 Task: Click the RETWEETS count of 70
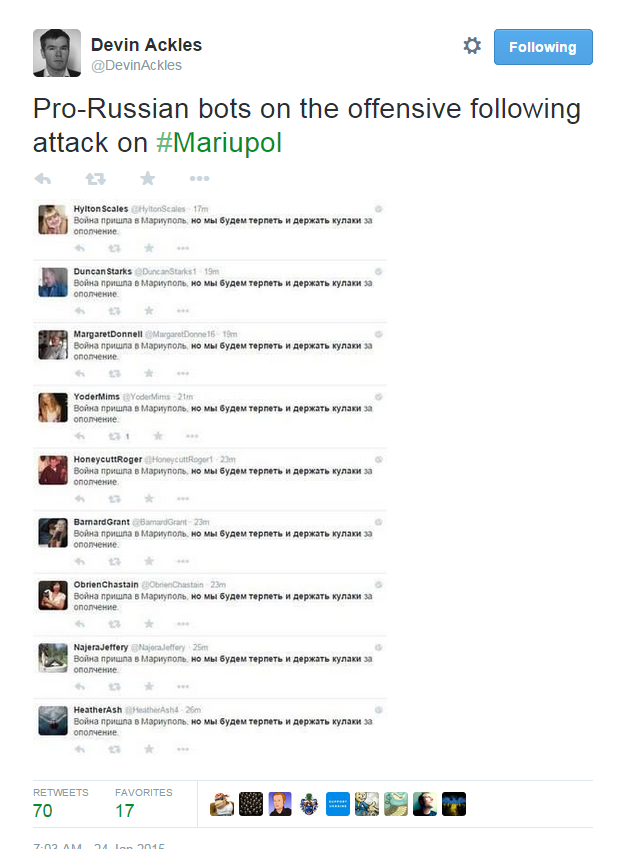click(43, 811)
